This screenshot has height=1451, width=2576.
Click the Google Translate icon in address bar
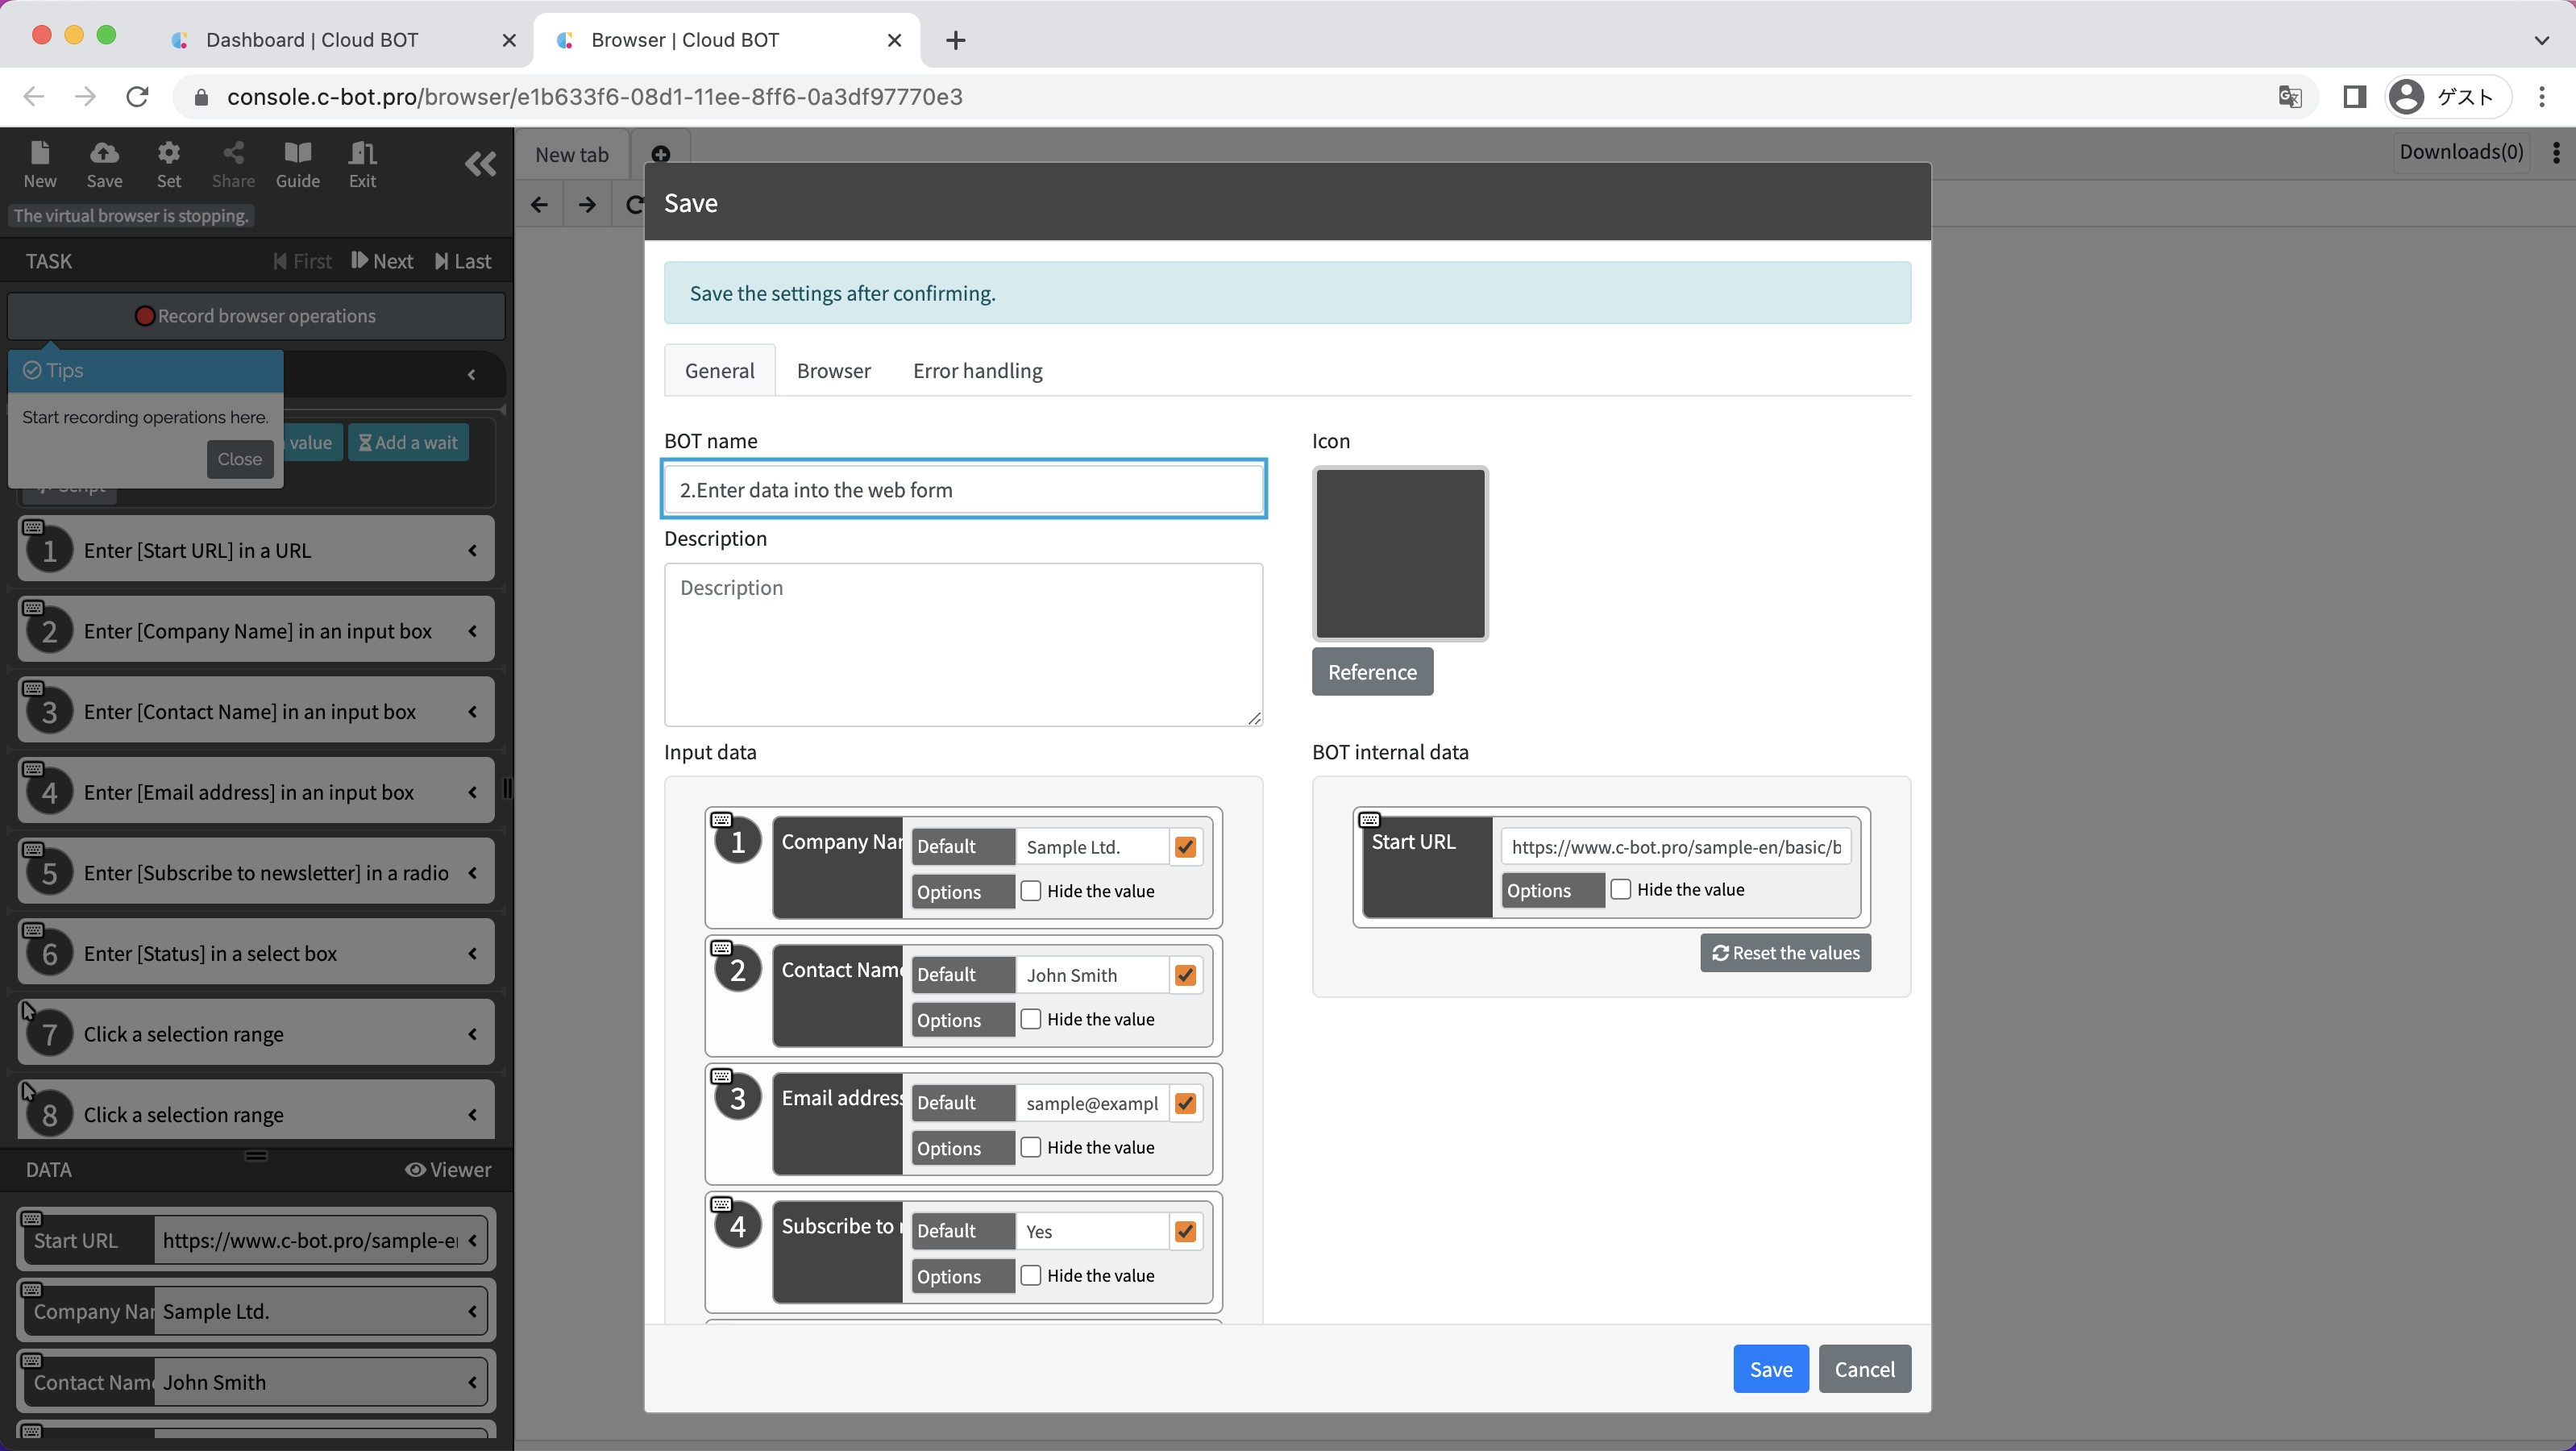click(x=2289, y=97)
